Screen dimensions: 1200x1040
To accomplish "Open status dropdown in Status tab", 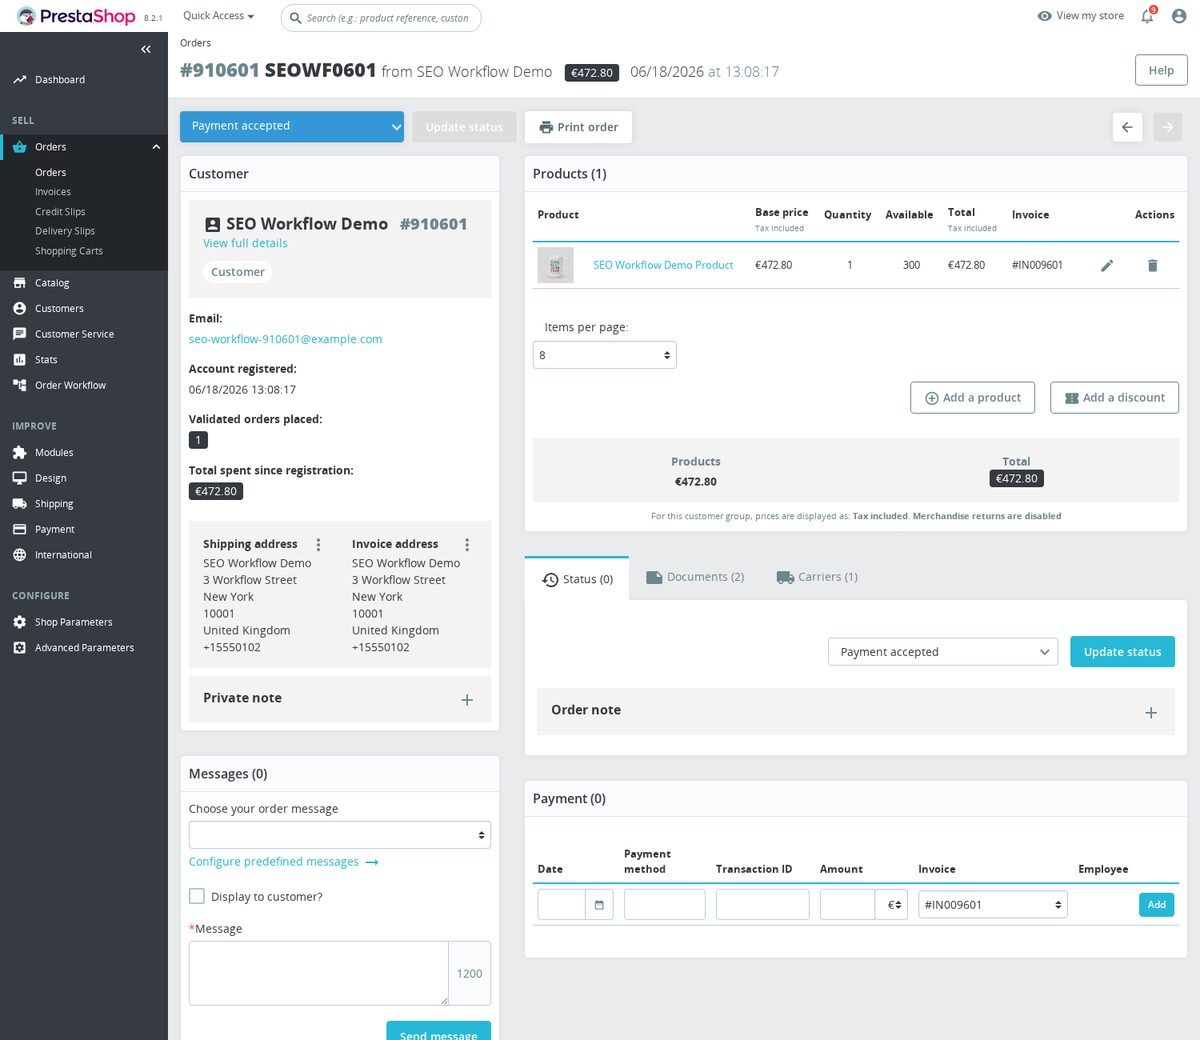I will [x=943, y=652].
